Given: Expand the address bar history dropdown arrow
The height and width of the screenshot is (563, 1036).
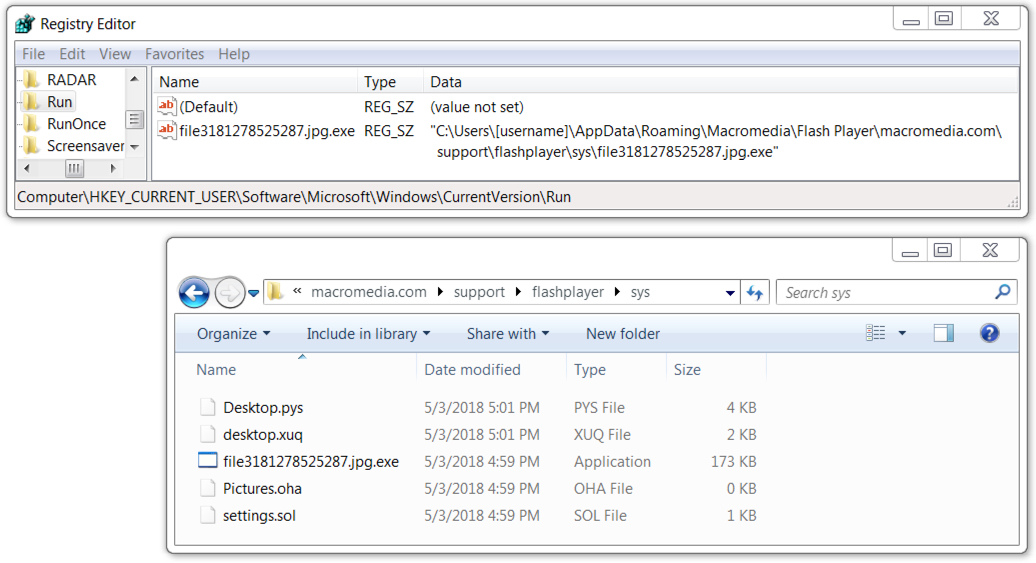Looking at the screenshot, I should pyautogui.click(x=730, y=293).
